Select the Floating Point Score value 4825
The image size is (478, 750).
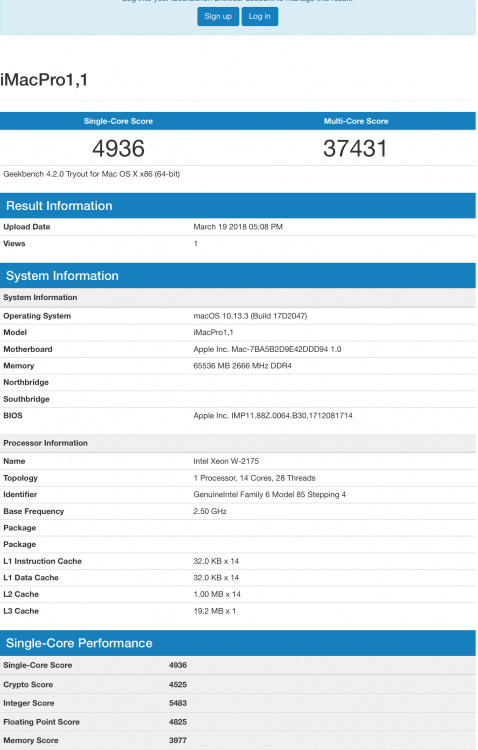coord(178,722)
